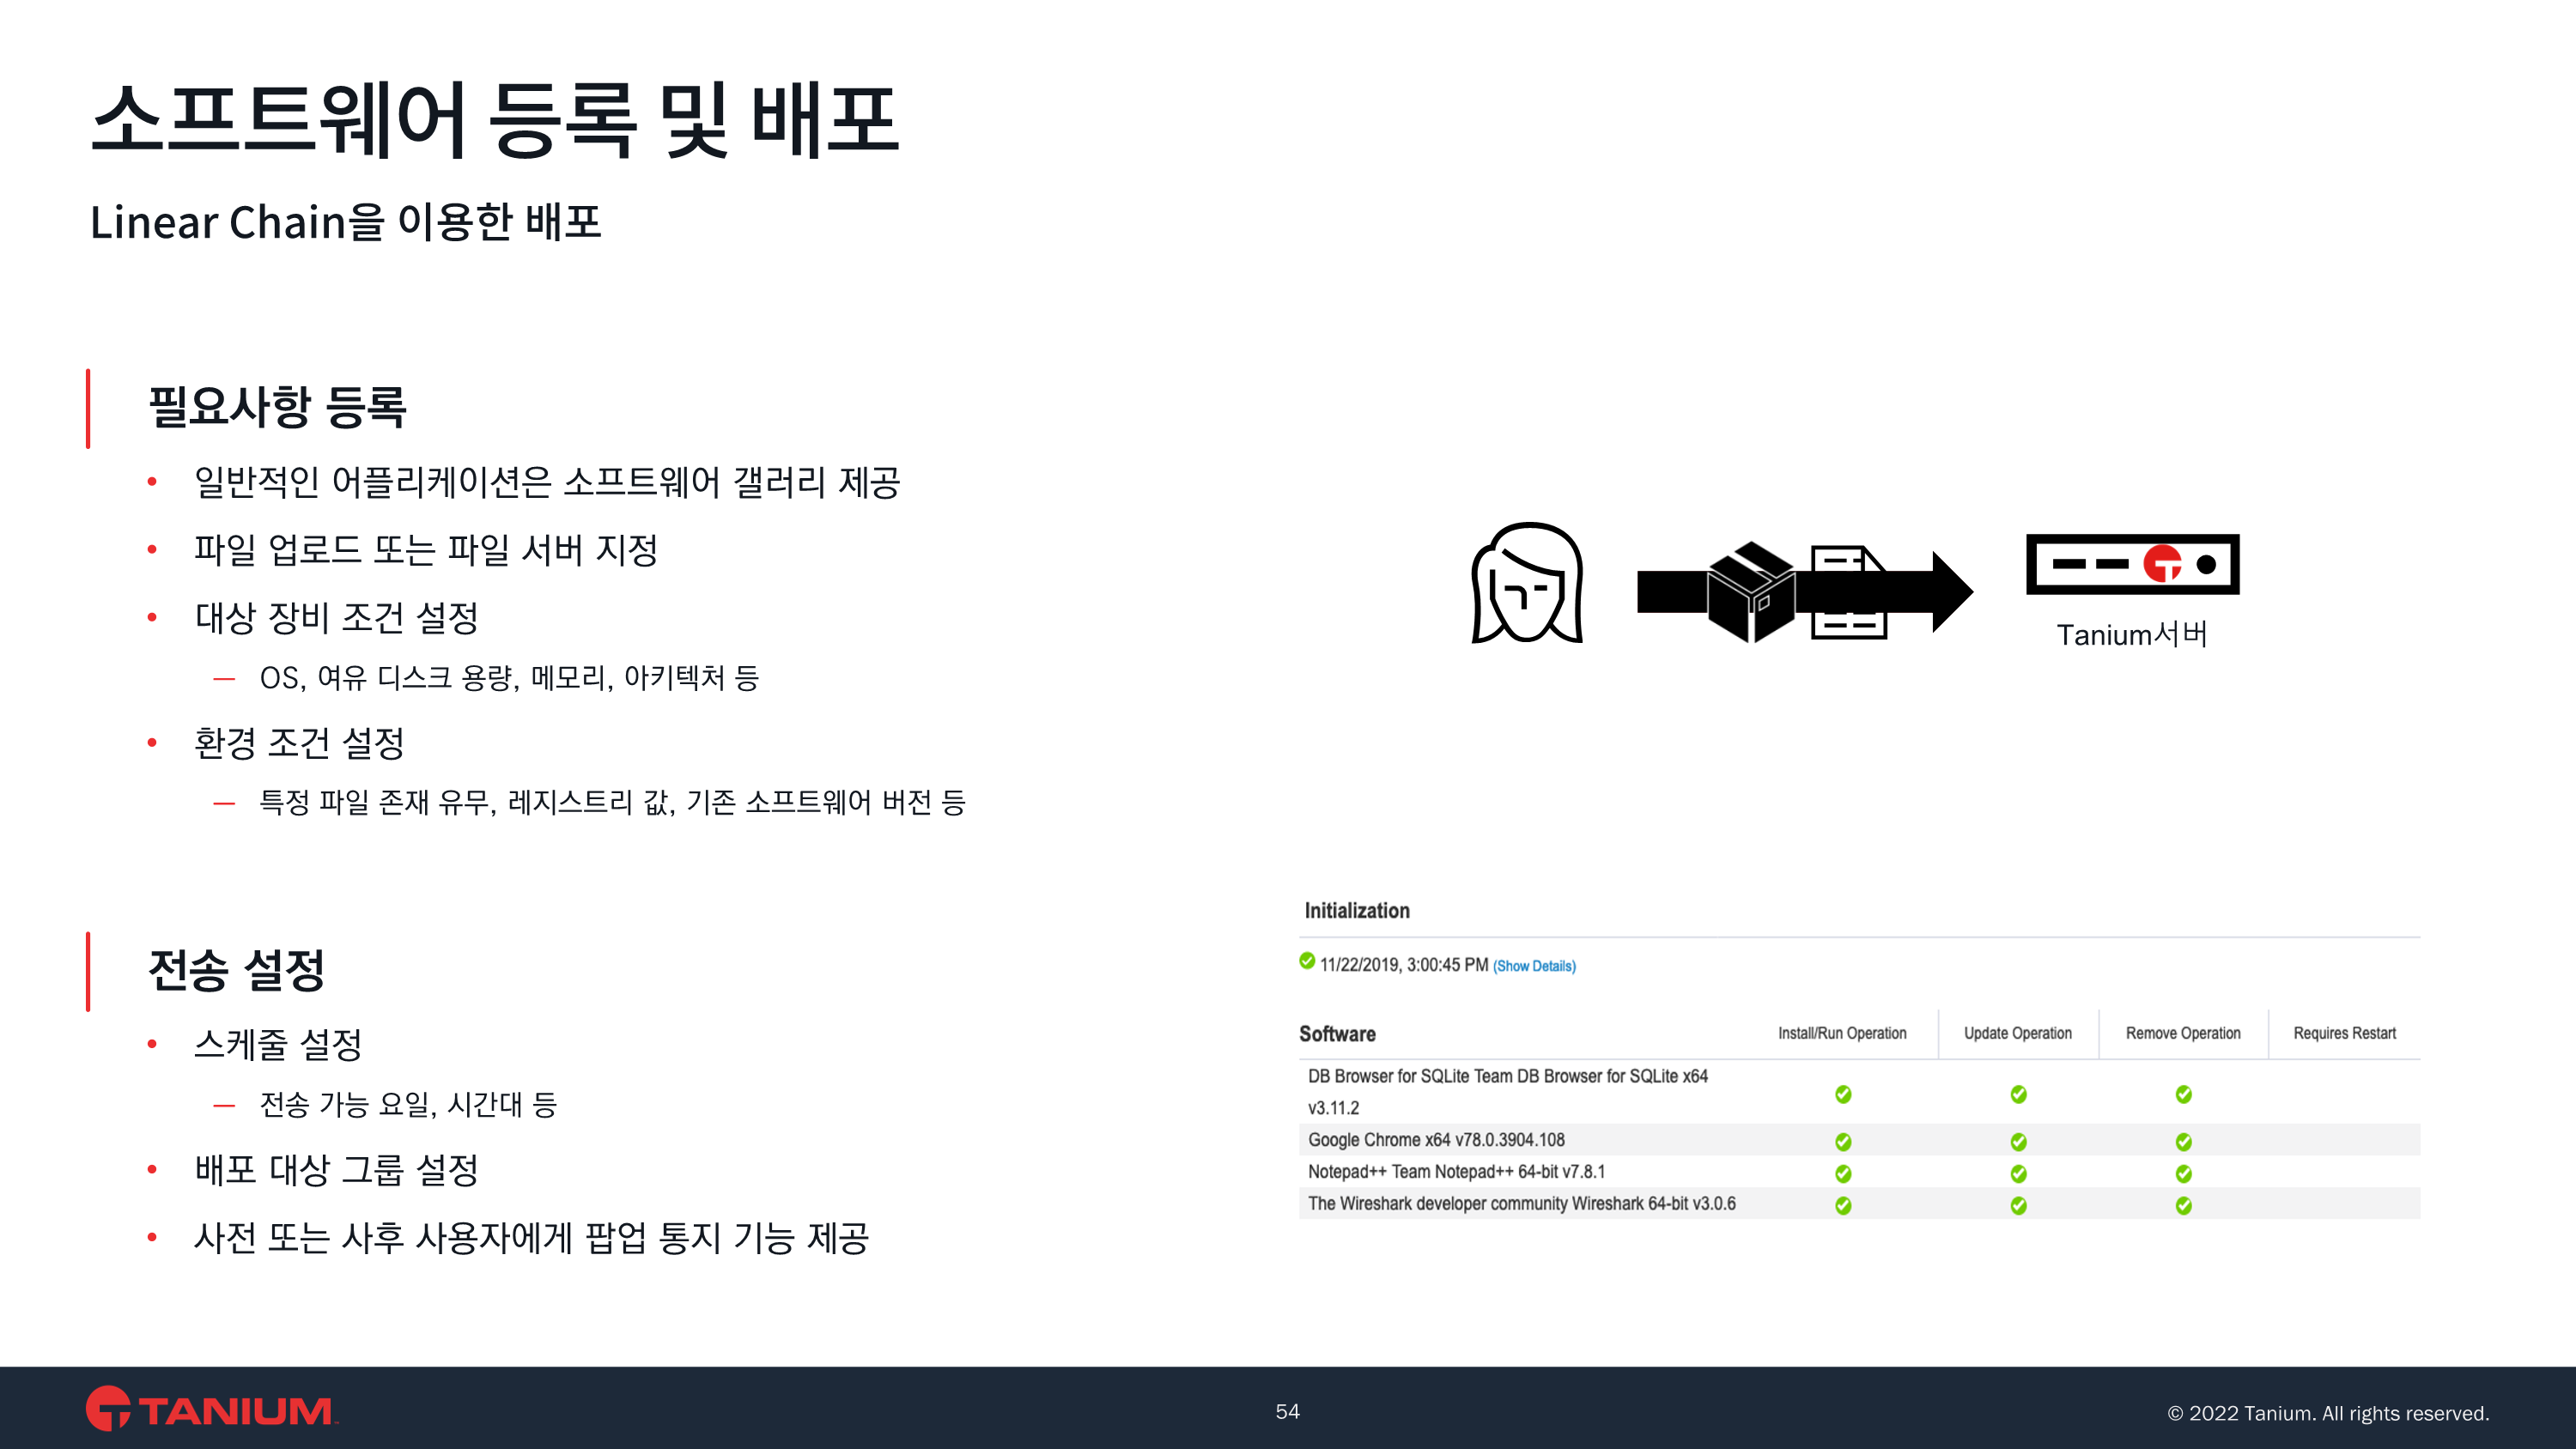Image resolution: width=2576 pixels, height=1449 pixels.
Task: Click Notepad++ Update Operation checkmark
Action: 2018,1173
